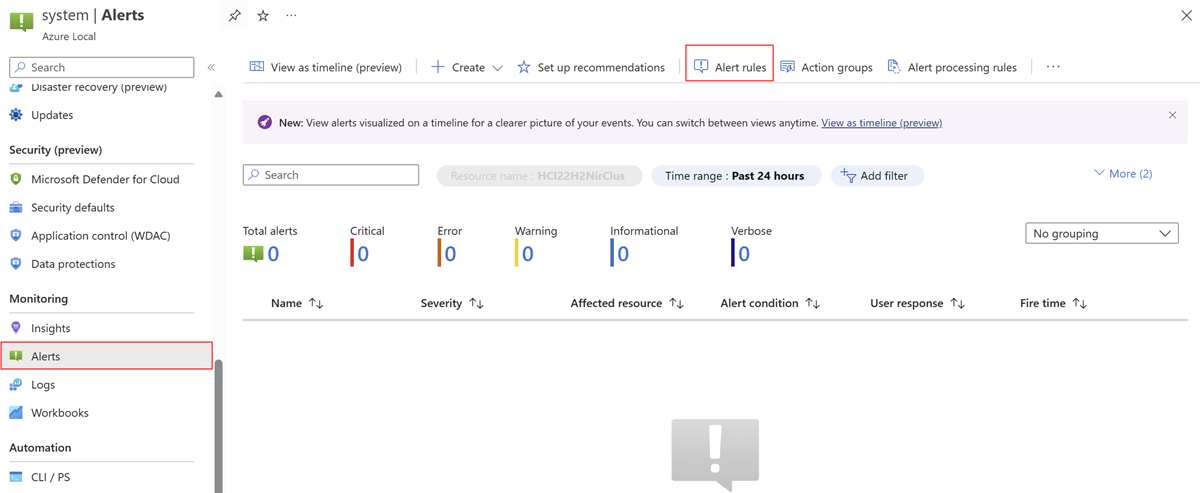
Task: Click the Insights lightbulb icon in the sidebar
Action: [16, 328]
